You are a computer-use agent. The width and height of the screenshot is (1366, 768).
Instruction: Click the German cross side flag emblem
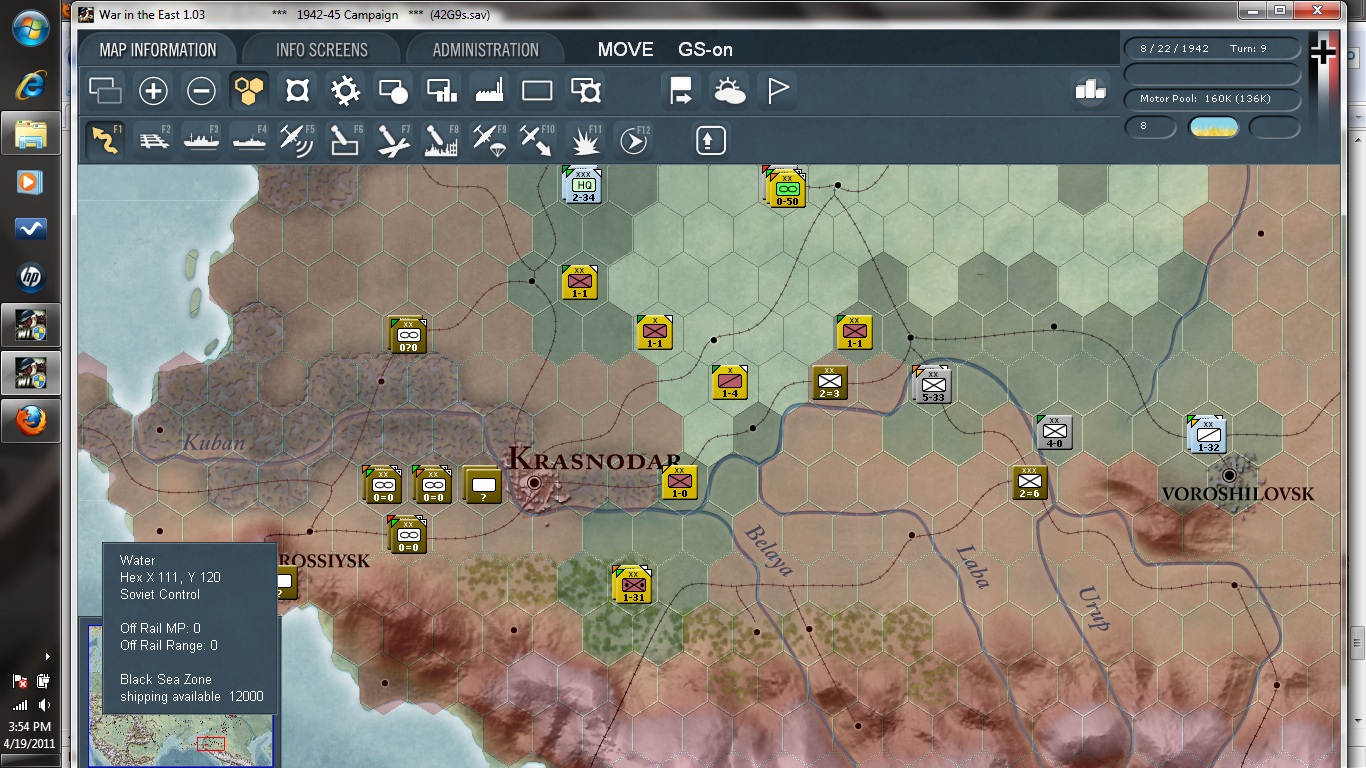coord(1323,52)
